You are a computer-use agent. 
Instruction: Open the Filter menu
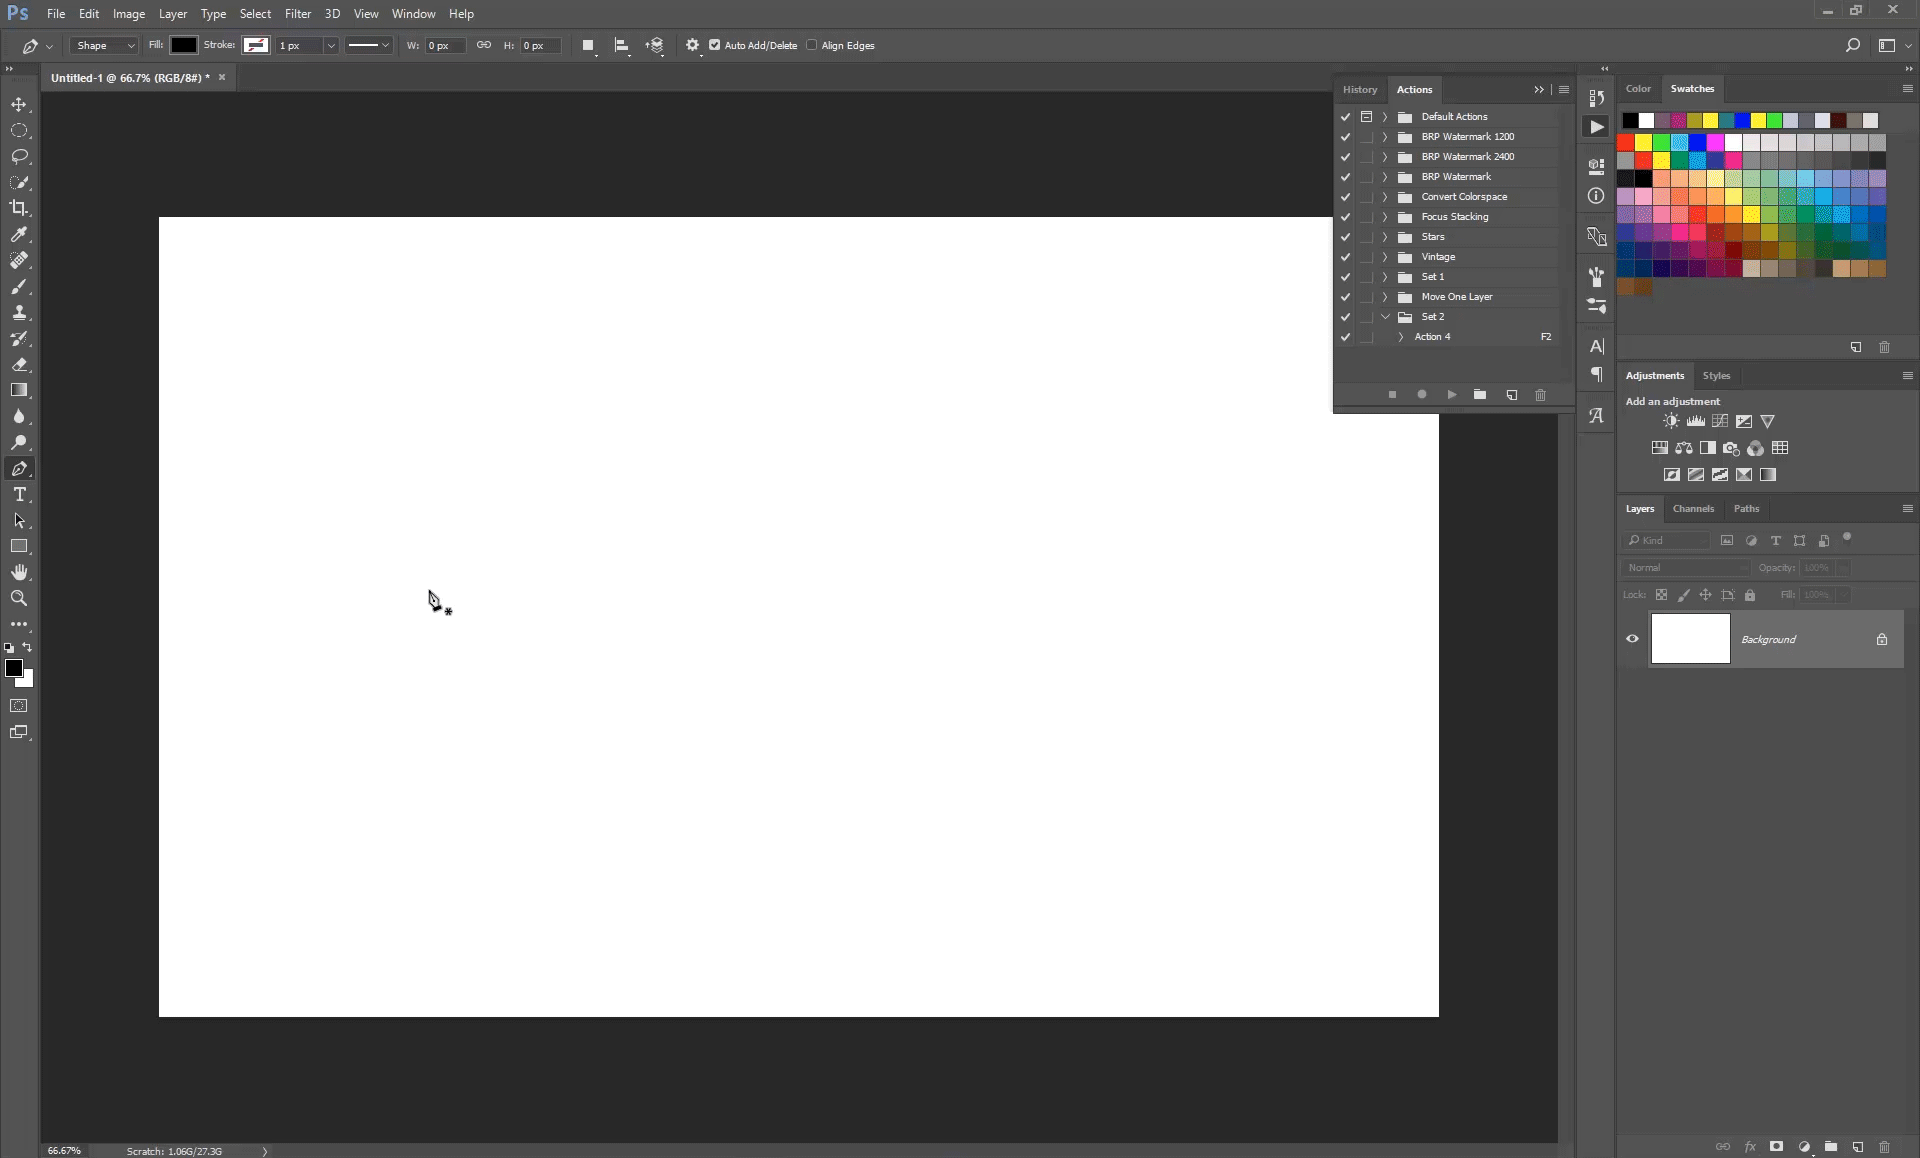(297, 14)
